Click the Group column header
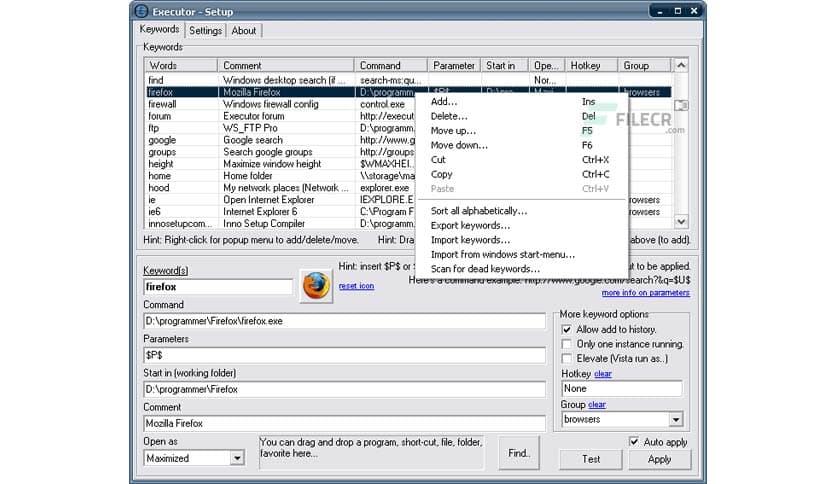 [x=644, y=66]
